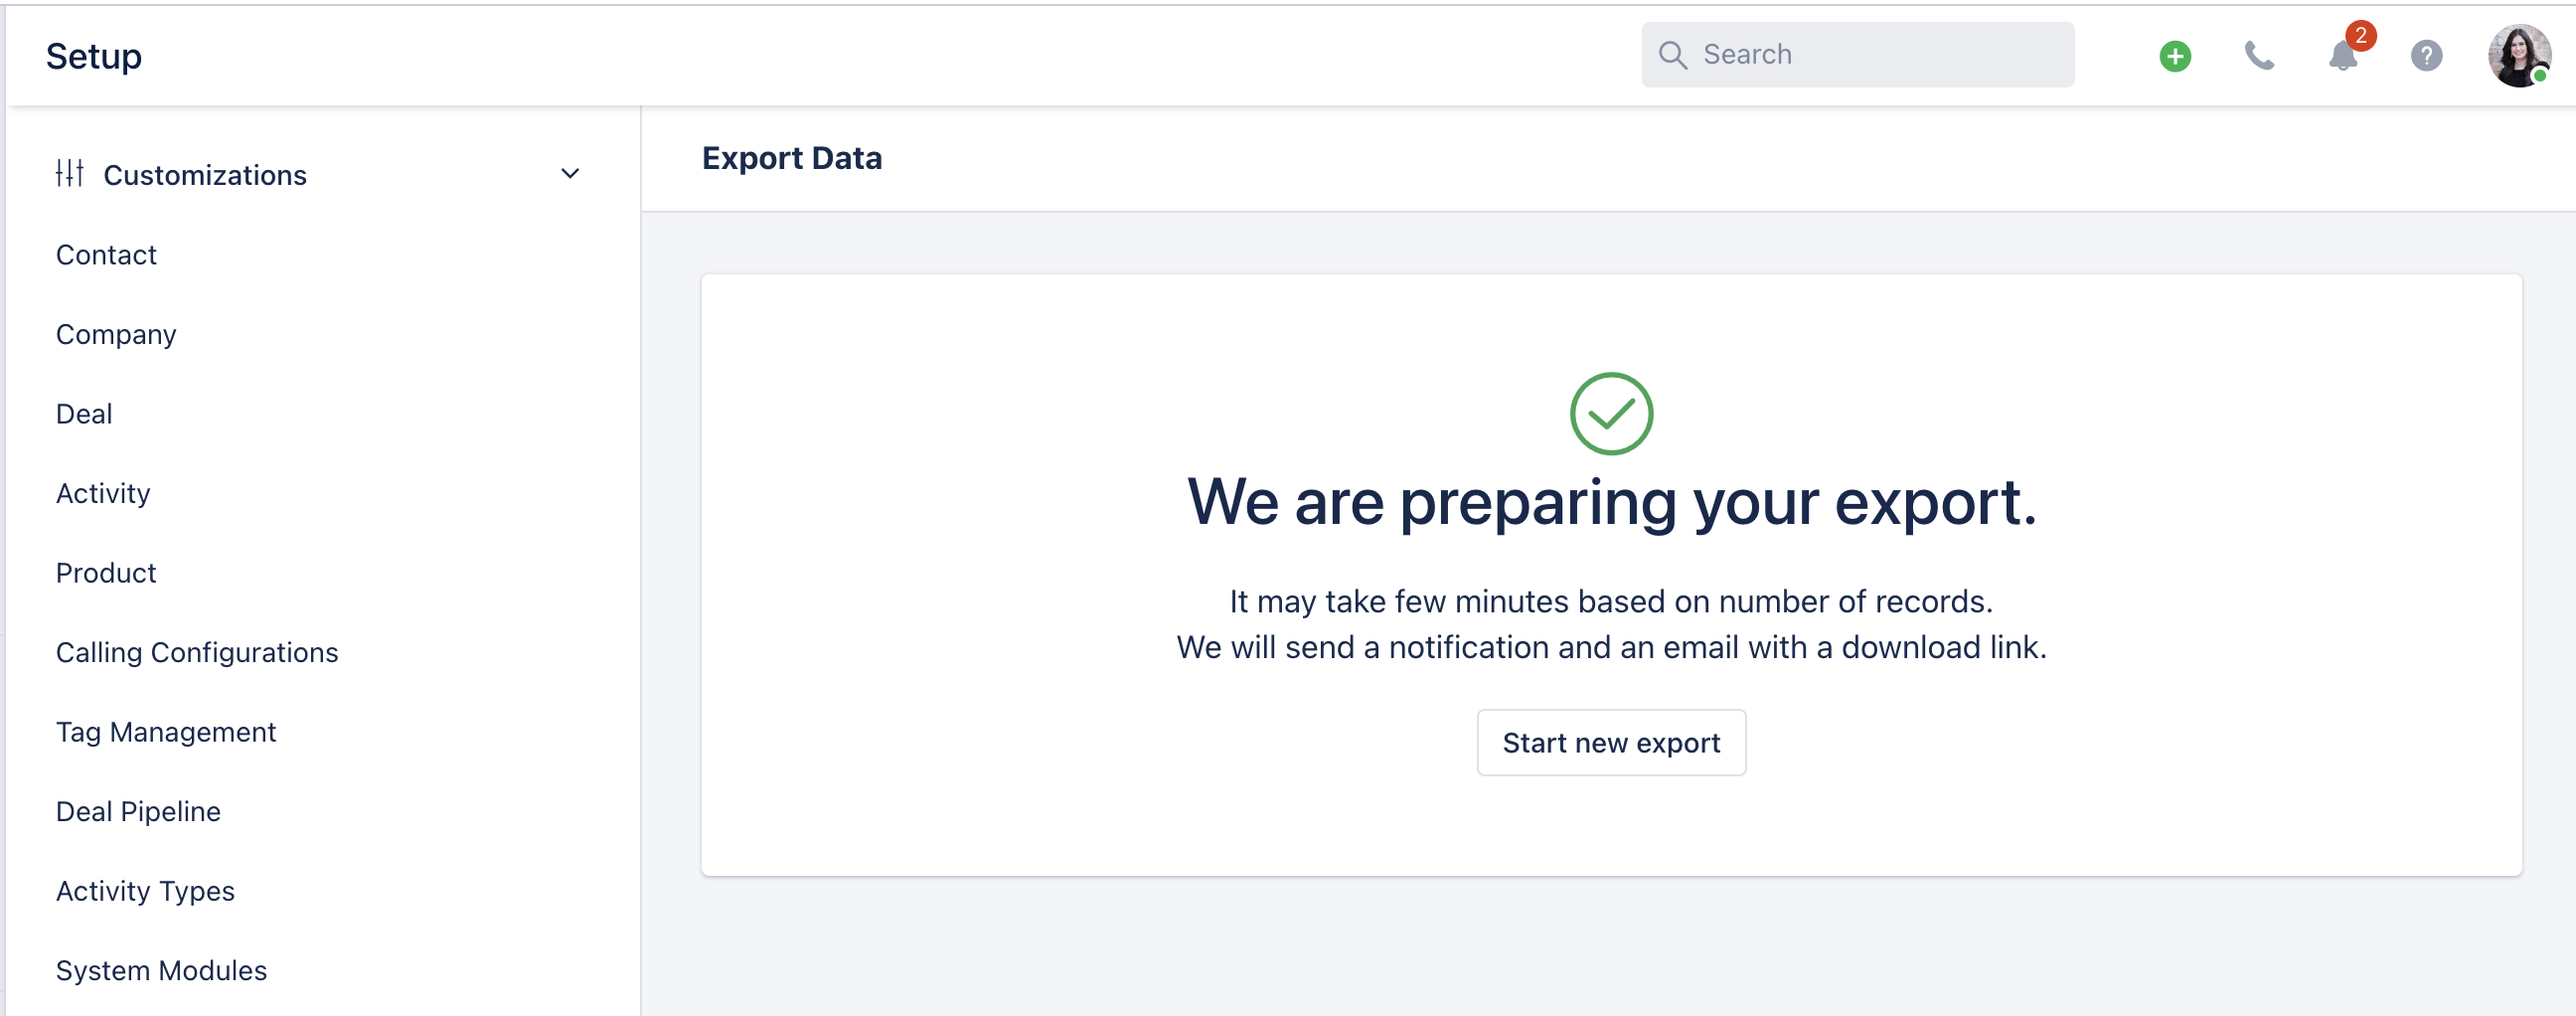Open notifications bell with badge
The image size is (2576, 1016).
tap(2344, 54)
